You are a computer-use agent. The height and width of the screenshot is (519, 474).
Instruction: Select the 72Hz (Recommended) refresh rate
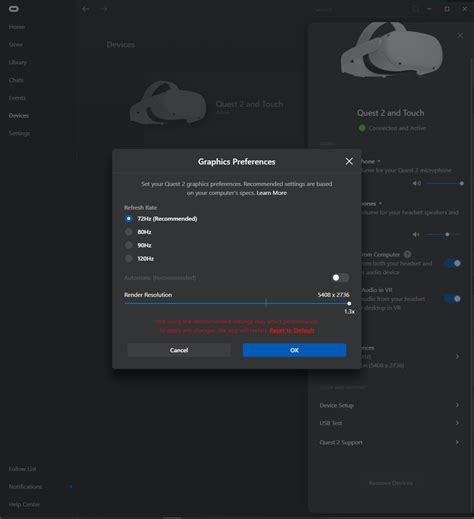[x=128, y=219]
